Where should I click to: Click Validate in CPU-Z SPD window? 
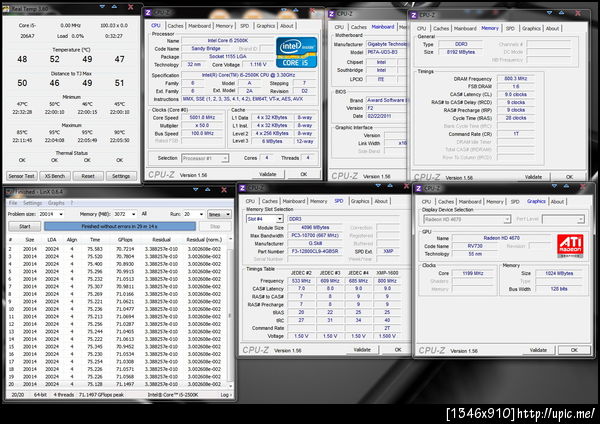click(x=362, y=349)
